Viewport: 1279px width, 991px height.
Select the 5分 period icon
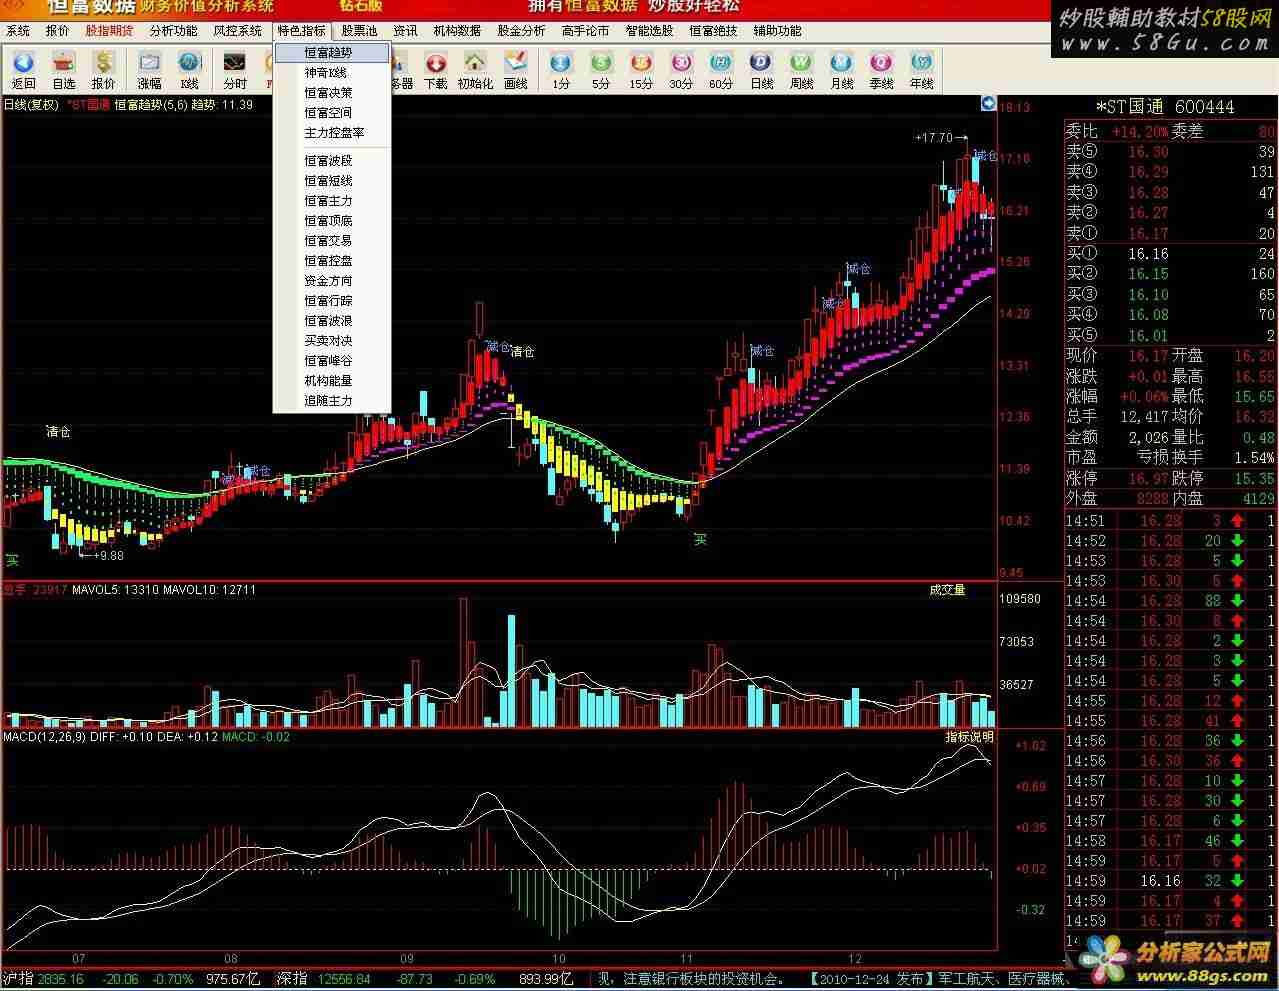pyautogui.click(x=600, y=70)
